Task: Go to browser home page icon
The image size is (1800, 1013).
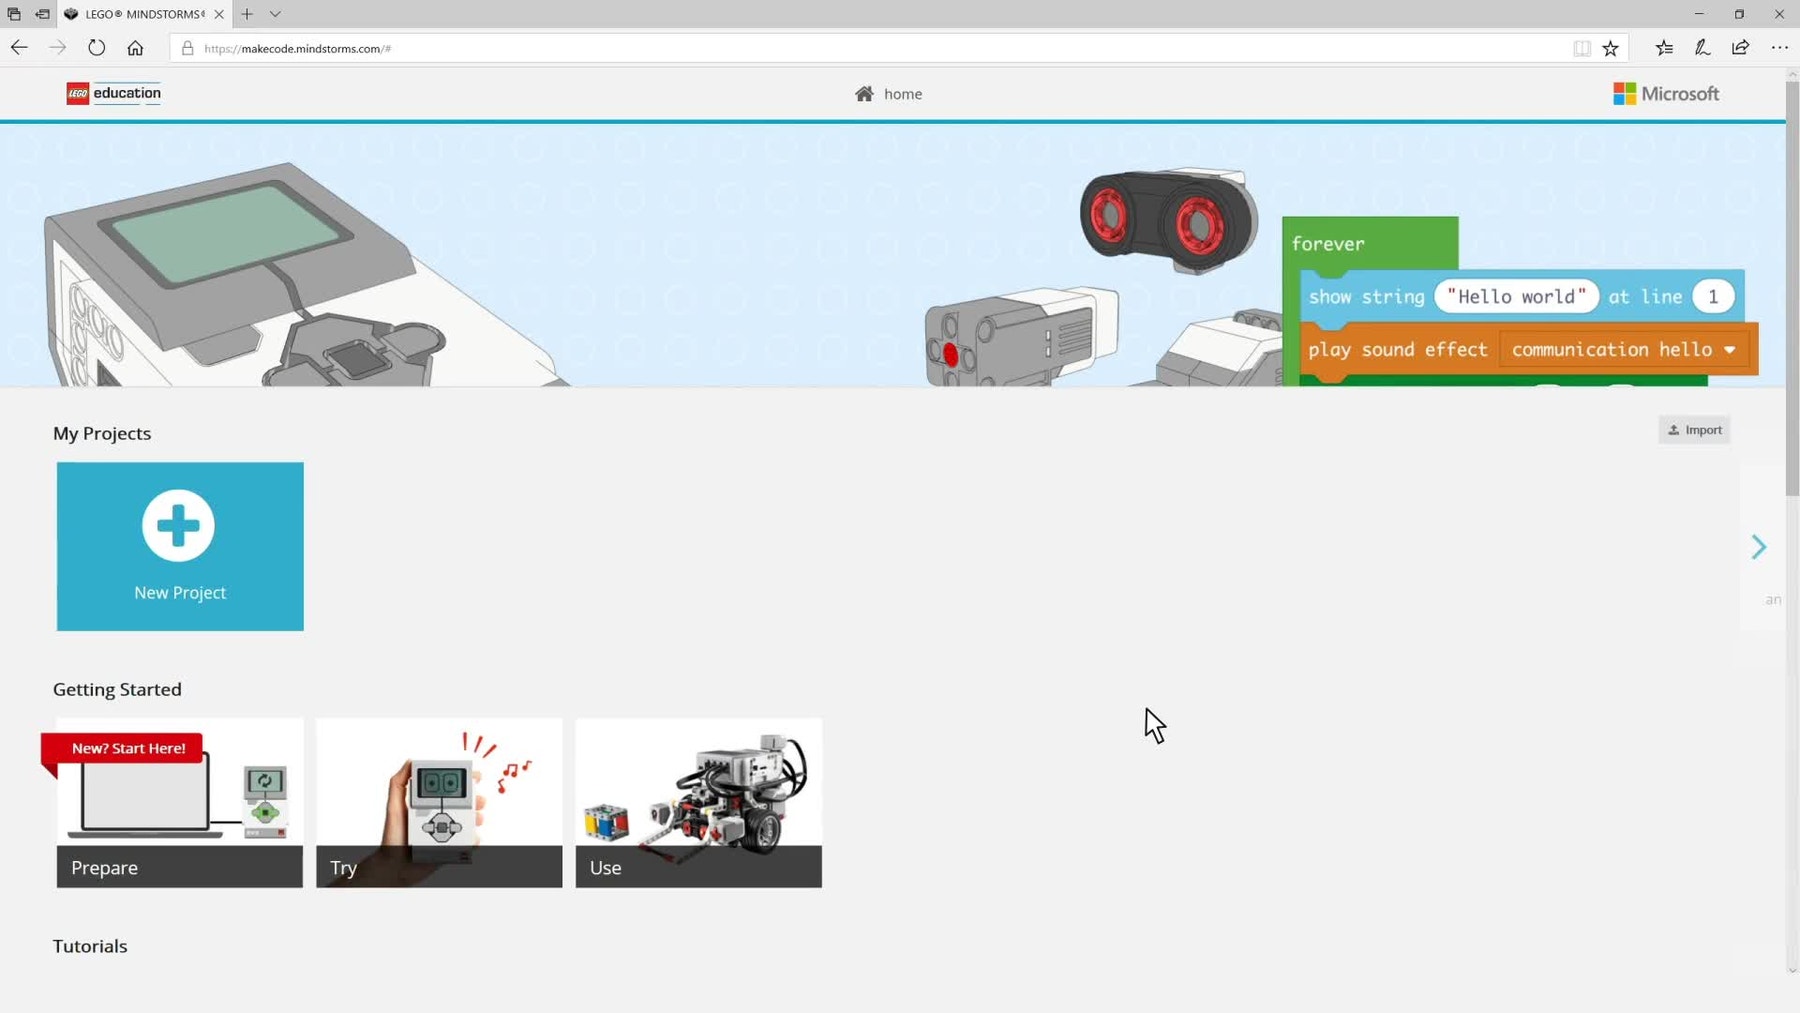Action: 135,48
